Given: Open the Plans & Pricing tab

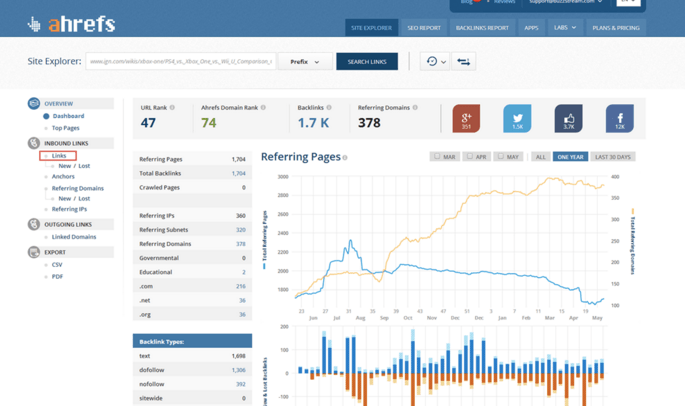Looking at the screenshot, I should point(616,28).
